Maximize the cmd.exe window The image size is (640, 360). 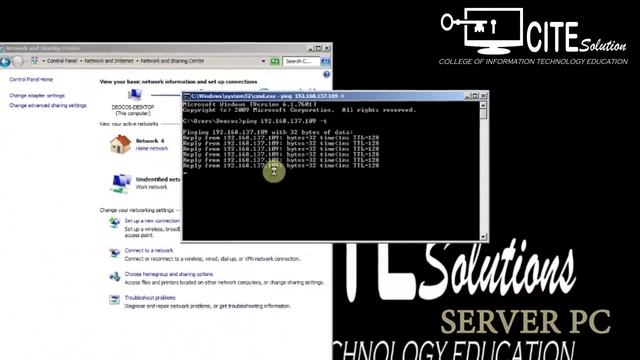click(475, 96)
